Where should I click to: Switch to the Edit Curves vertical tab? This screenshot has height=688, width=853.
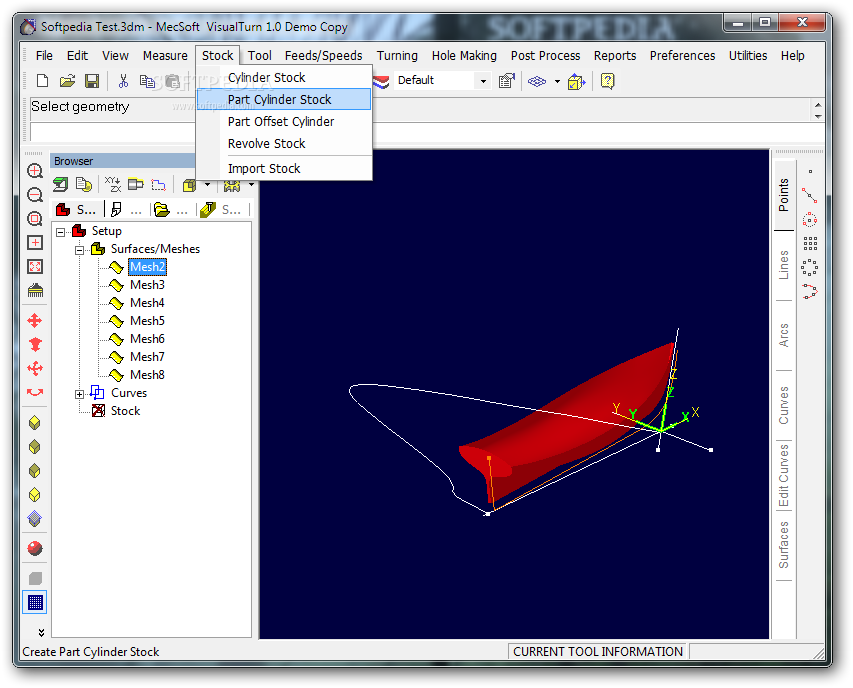pyautogui.click(x=783, y=476)
